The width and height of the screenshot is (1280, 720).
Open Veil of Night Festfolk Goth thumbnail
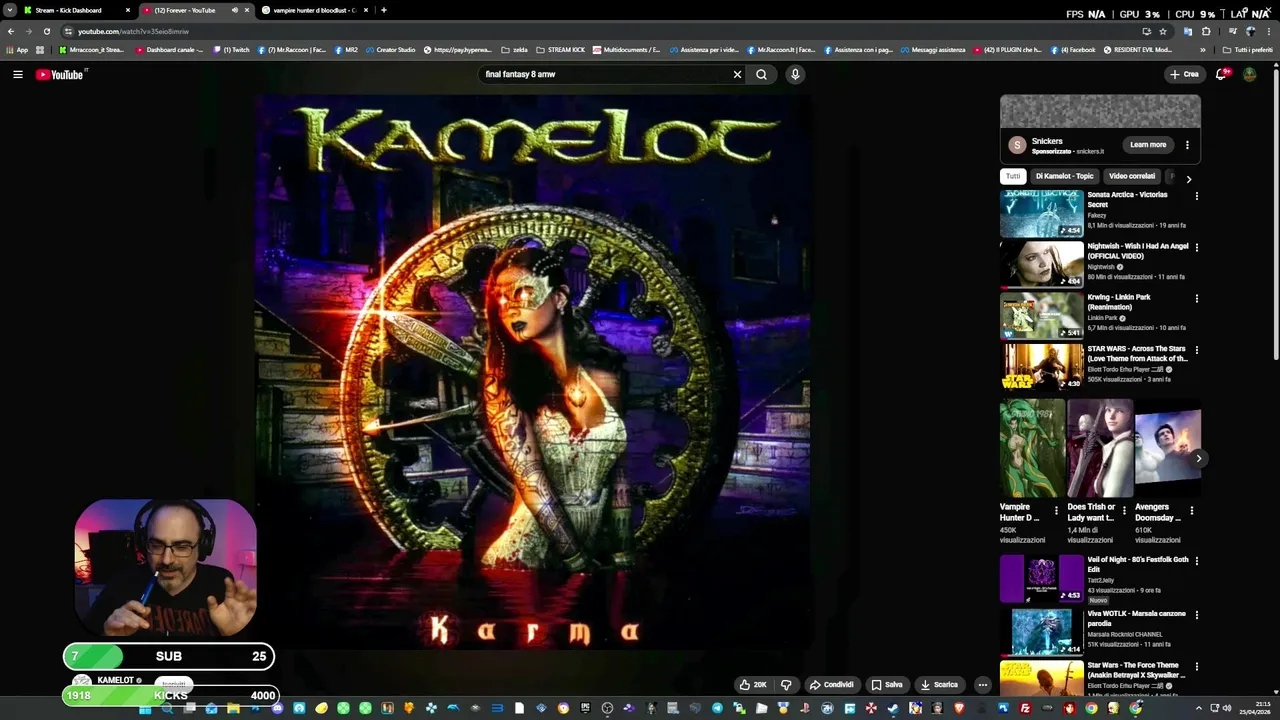tap(1042, 578)
